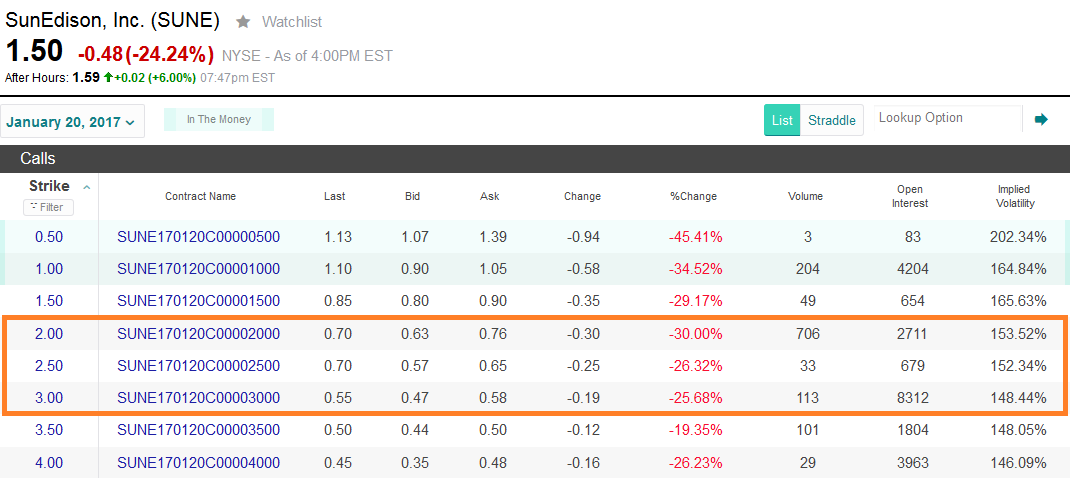This screenshot has height=478, width=1071.
Task: Click the 164.84% implied volatility cell
Action: pos(1018,269)
